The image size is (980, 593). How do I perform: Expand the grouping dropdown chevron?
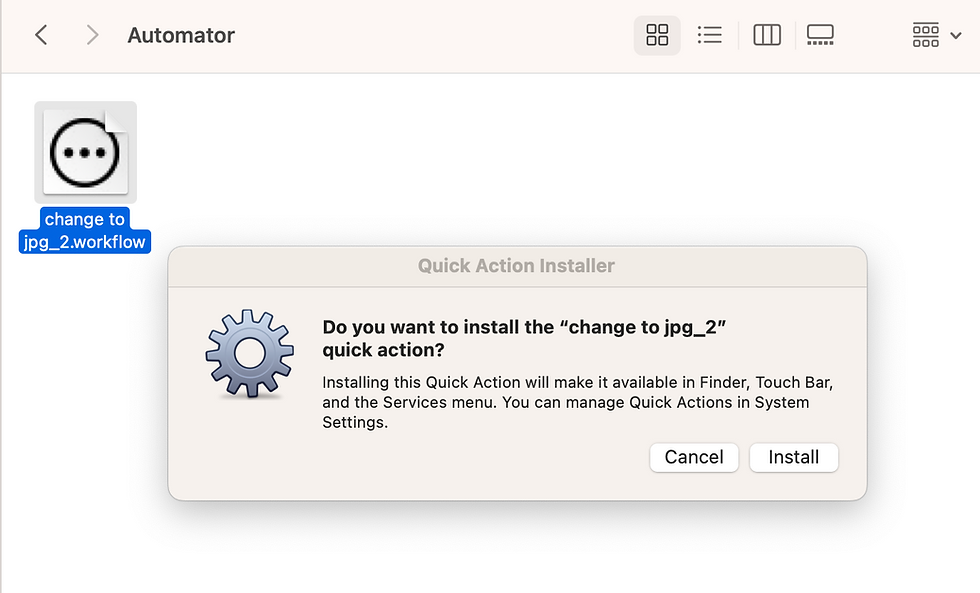(956, 36)
